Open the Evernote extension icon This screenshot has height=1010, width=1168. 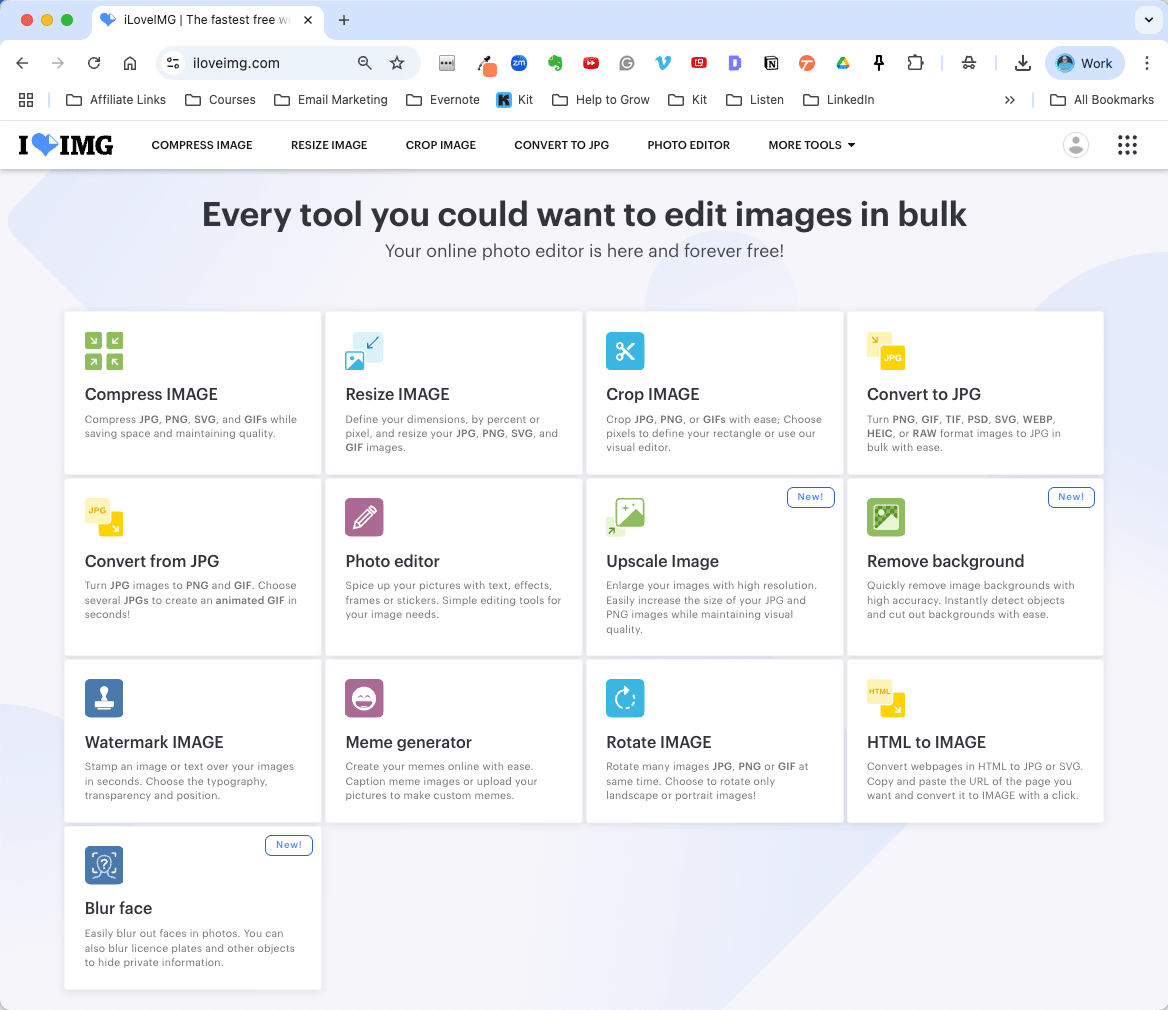[555, 63]
